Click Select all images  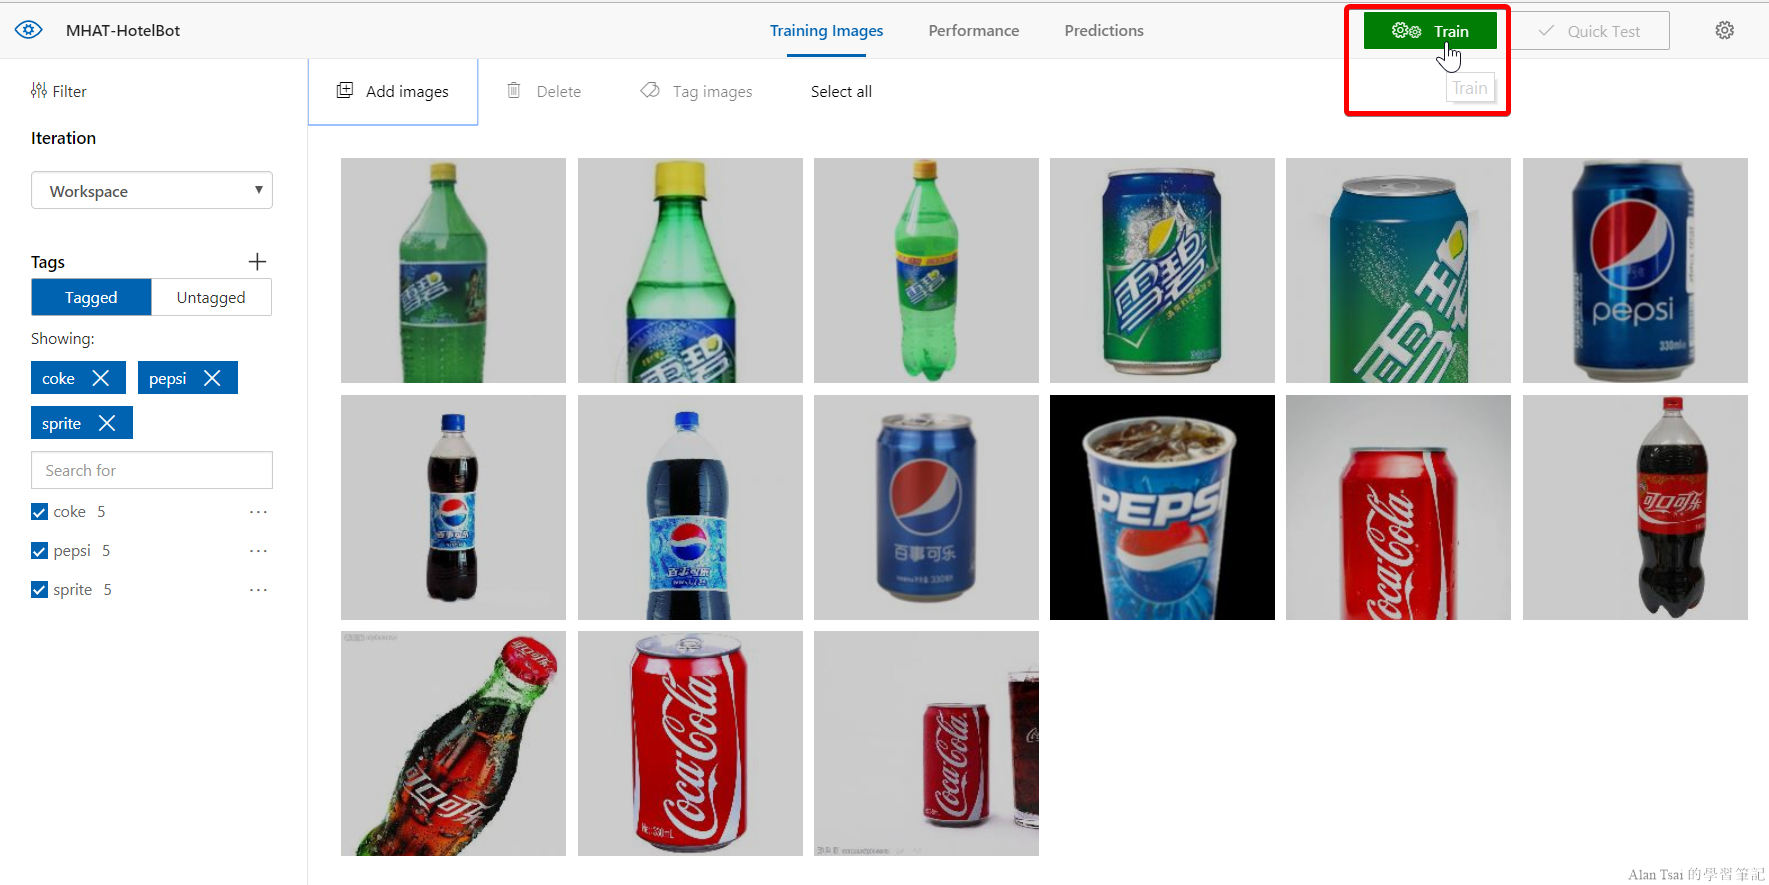[x=841, y=91]
